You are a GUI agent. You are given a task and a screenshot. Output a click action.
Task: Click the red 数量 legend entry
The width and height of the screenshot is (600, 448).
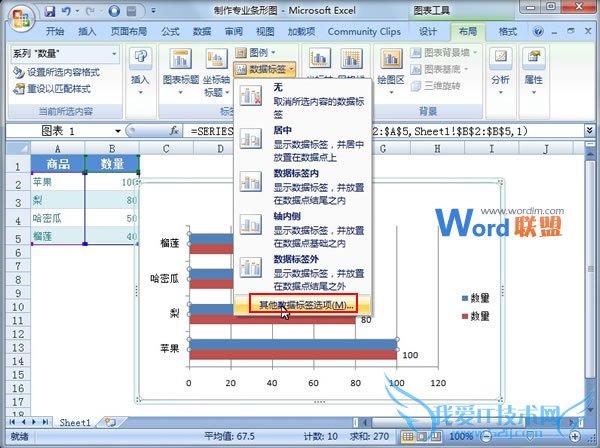[476, 316]
